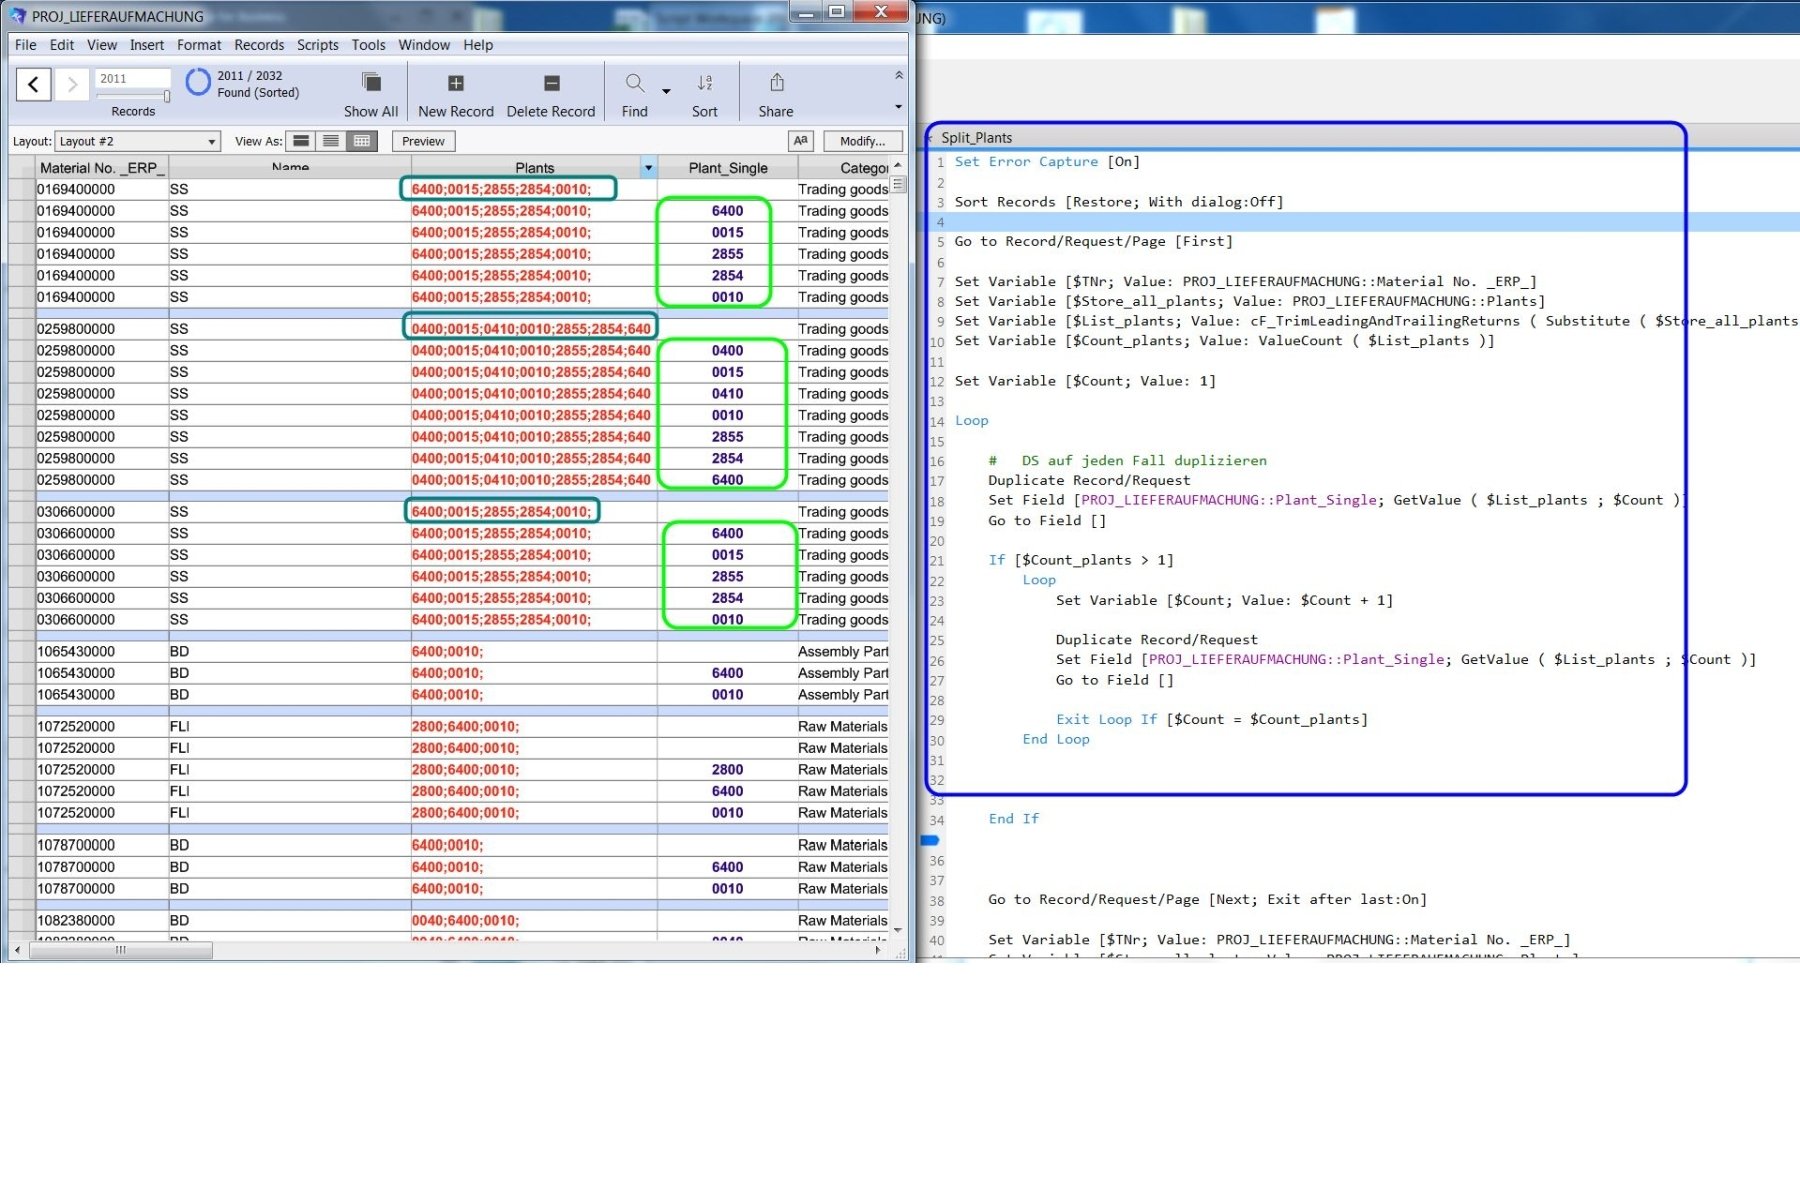Select Set Variable [$Count; Value: 1] step
This screenshot has height=1200, width=1800.
[1085, 381]
